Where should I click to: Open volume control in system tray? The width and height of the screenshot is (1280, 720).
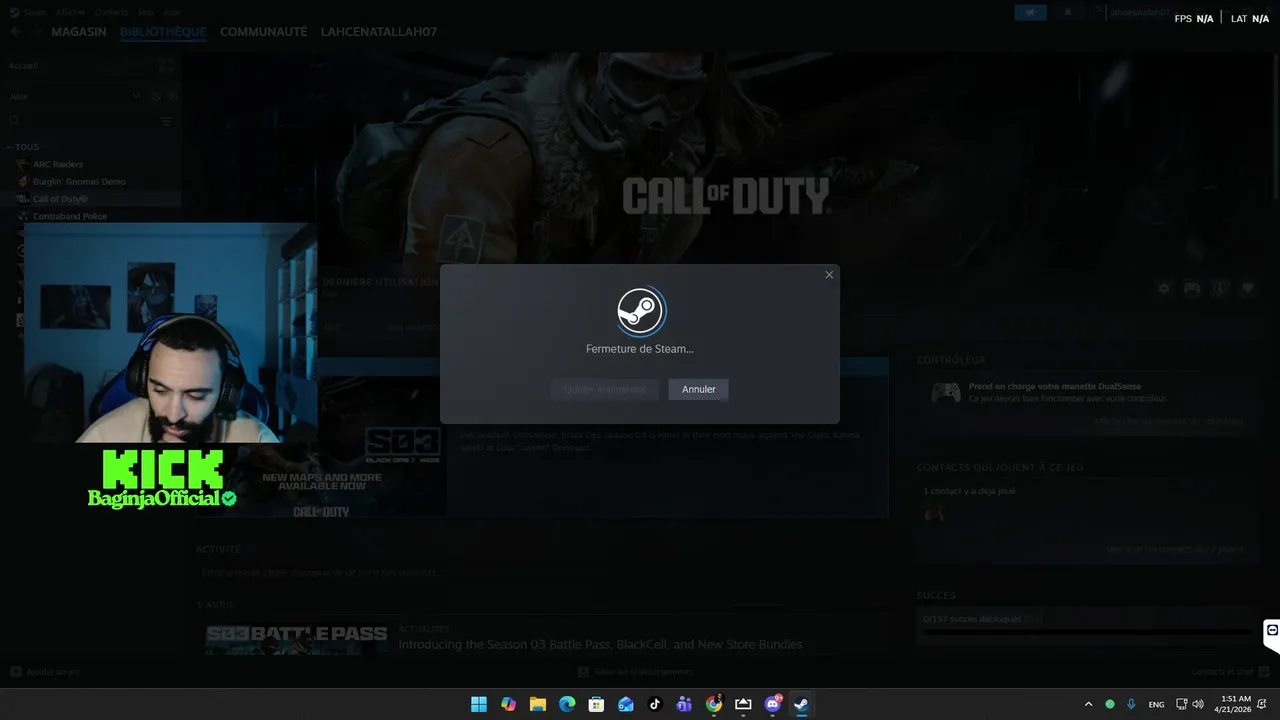1198,704
